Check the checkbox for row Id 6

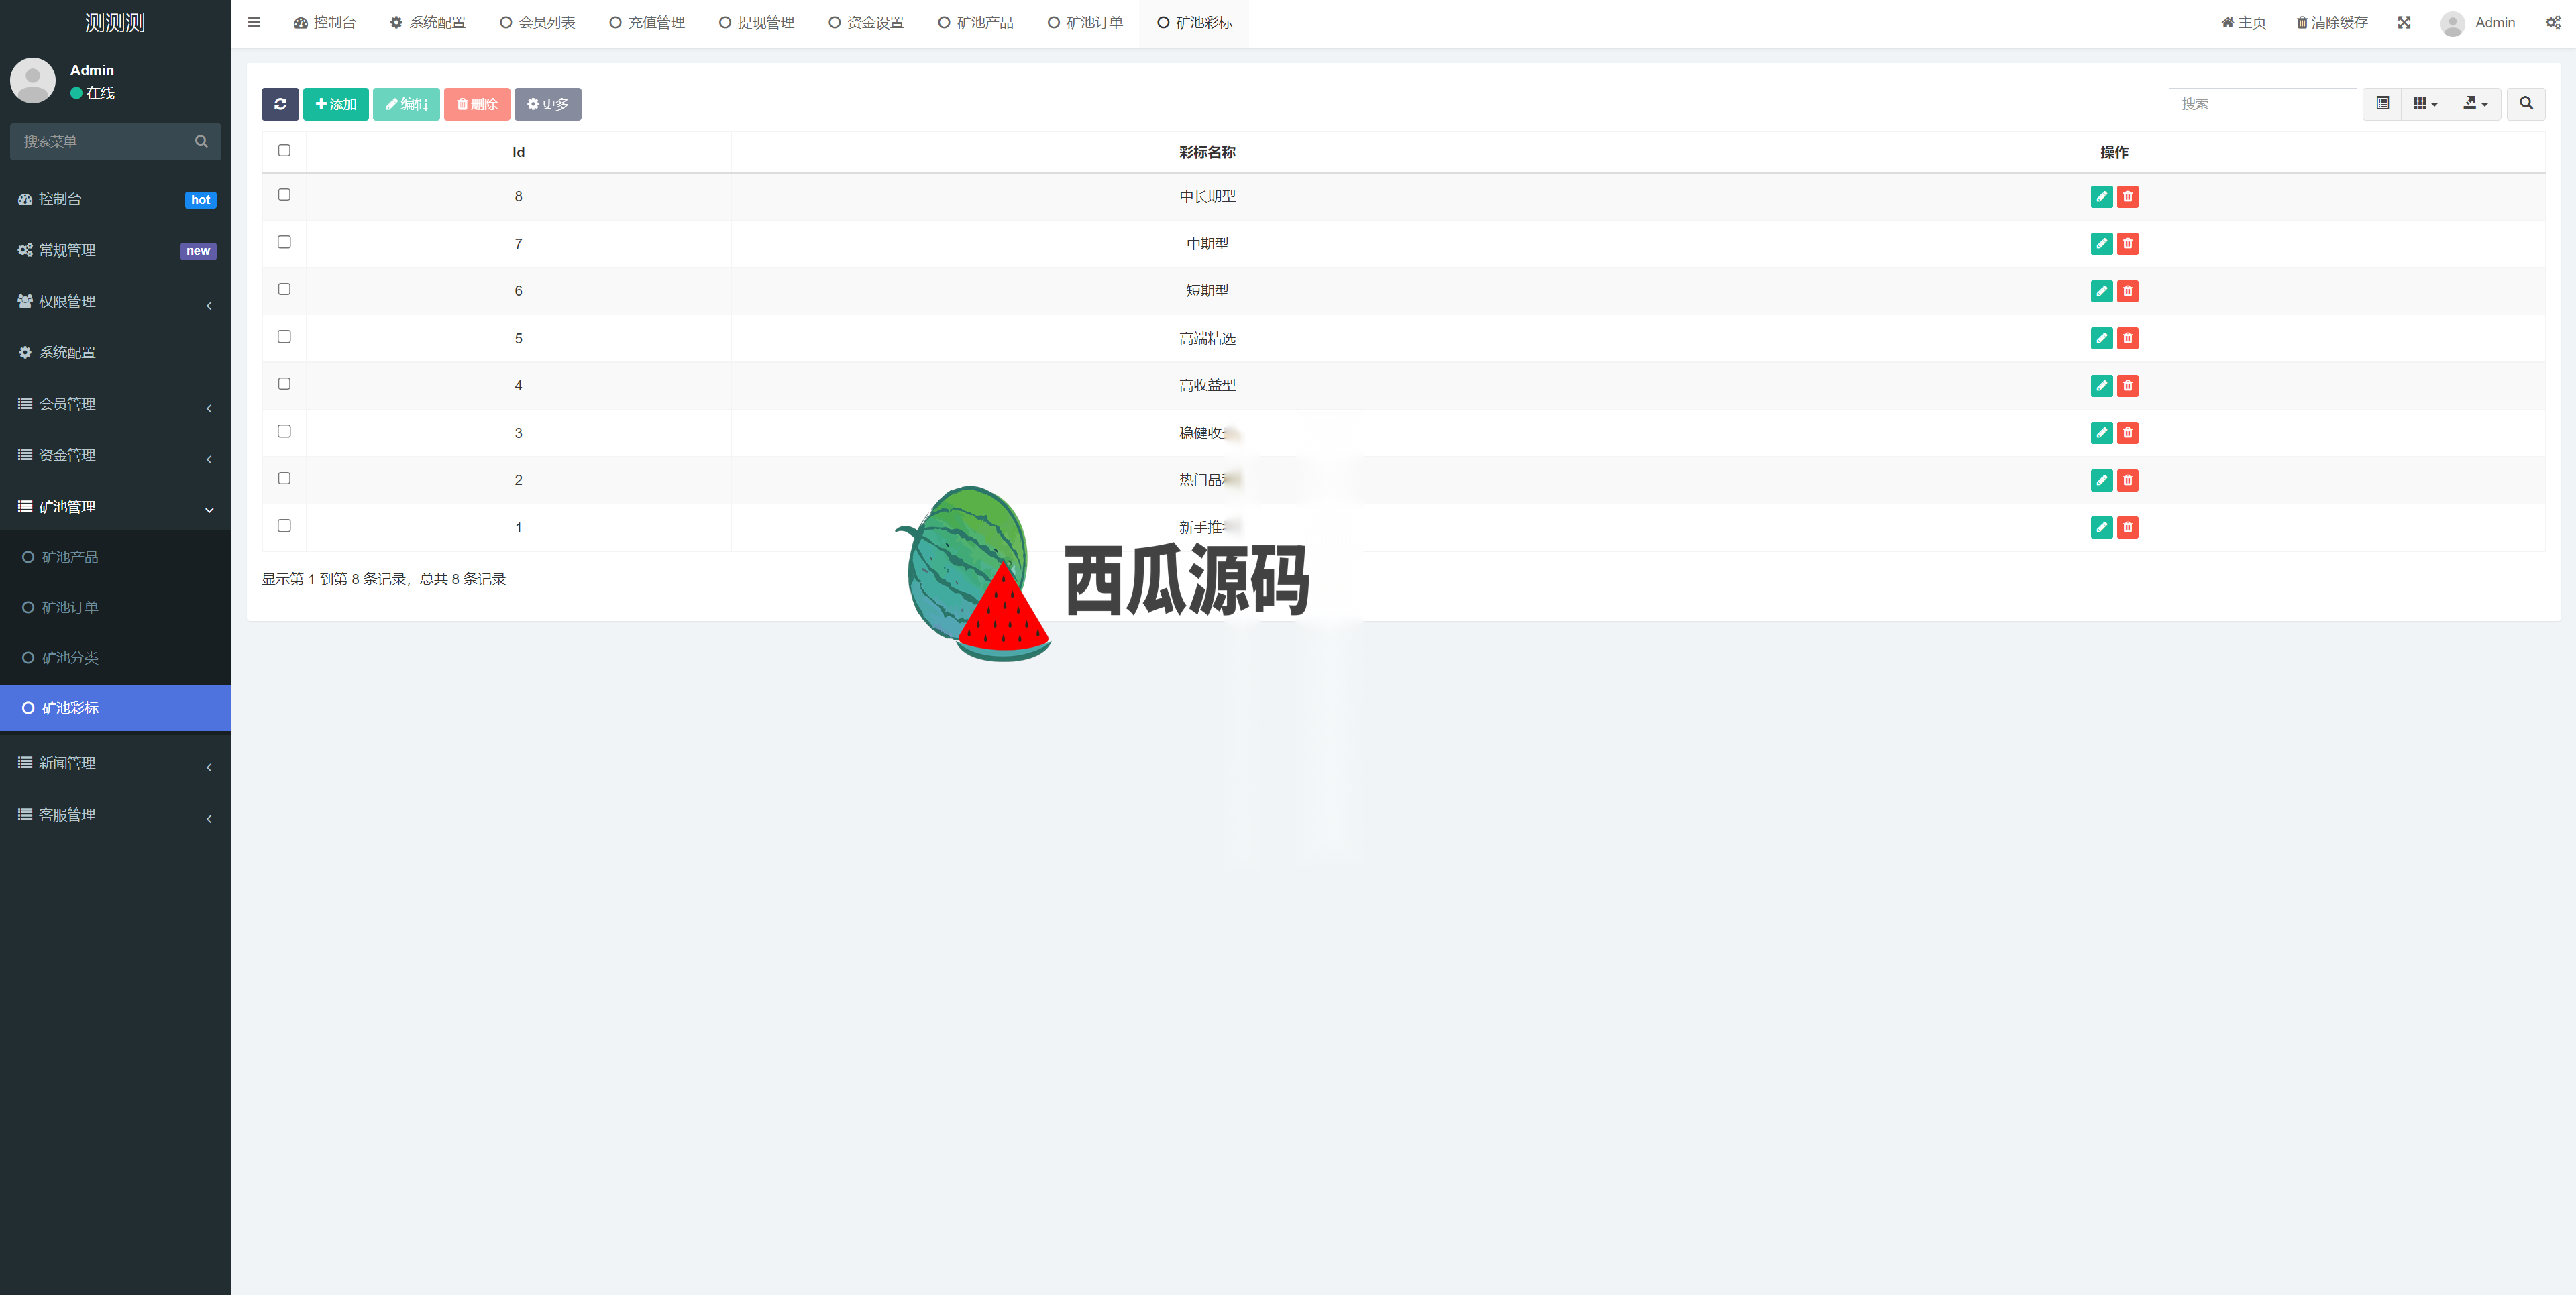tap(284, 290)
